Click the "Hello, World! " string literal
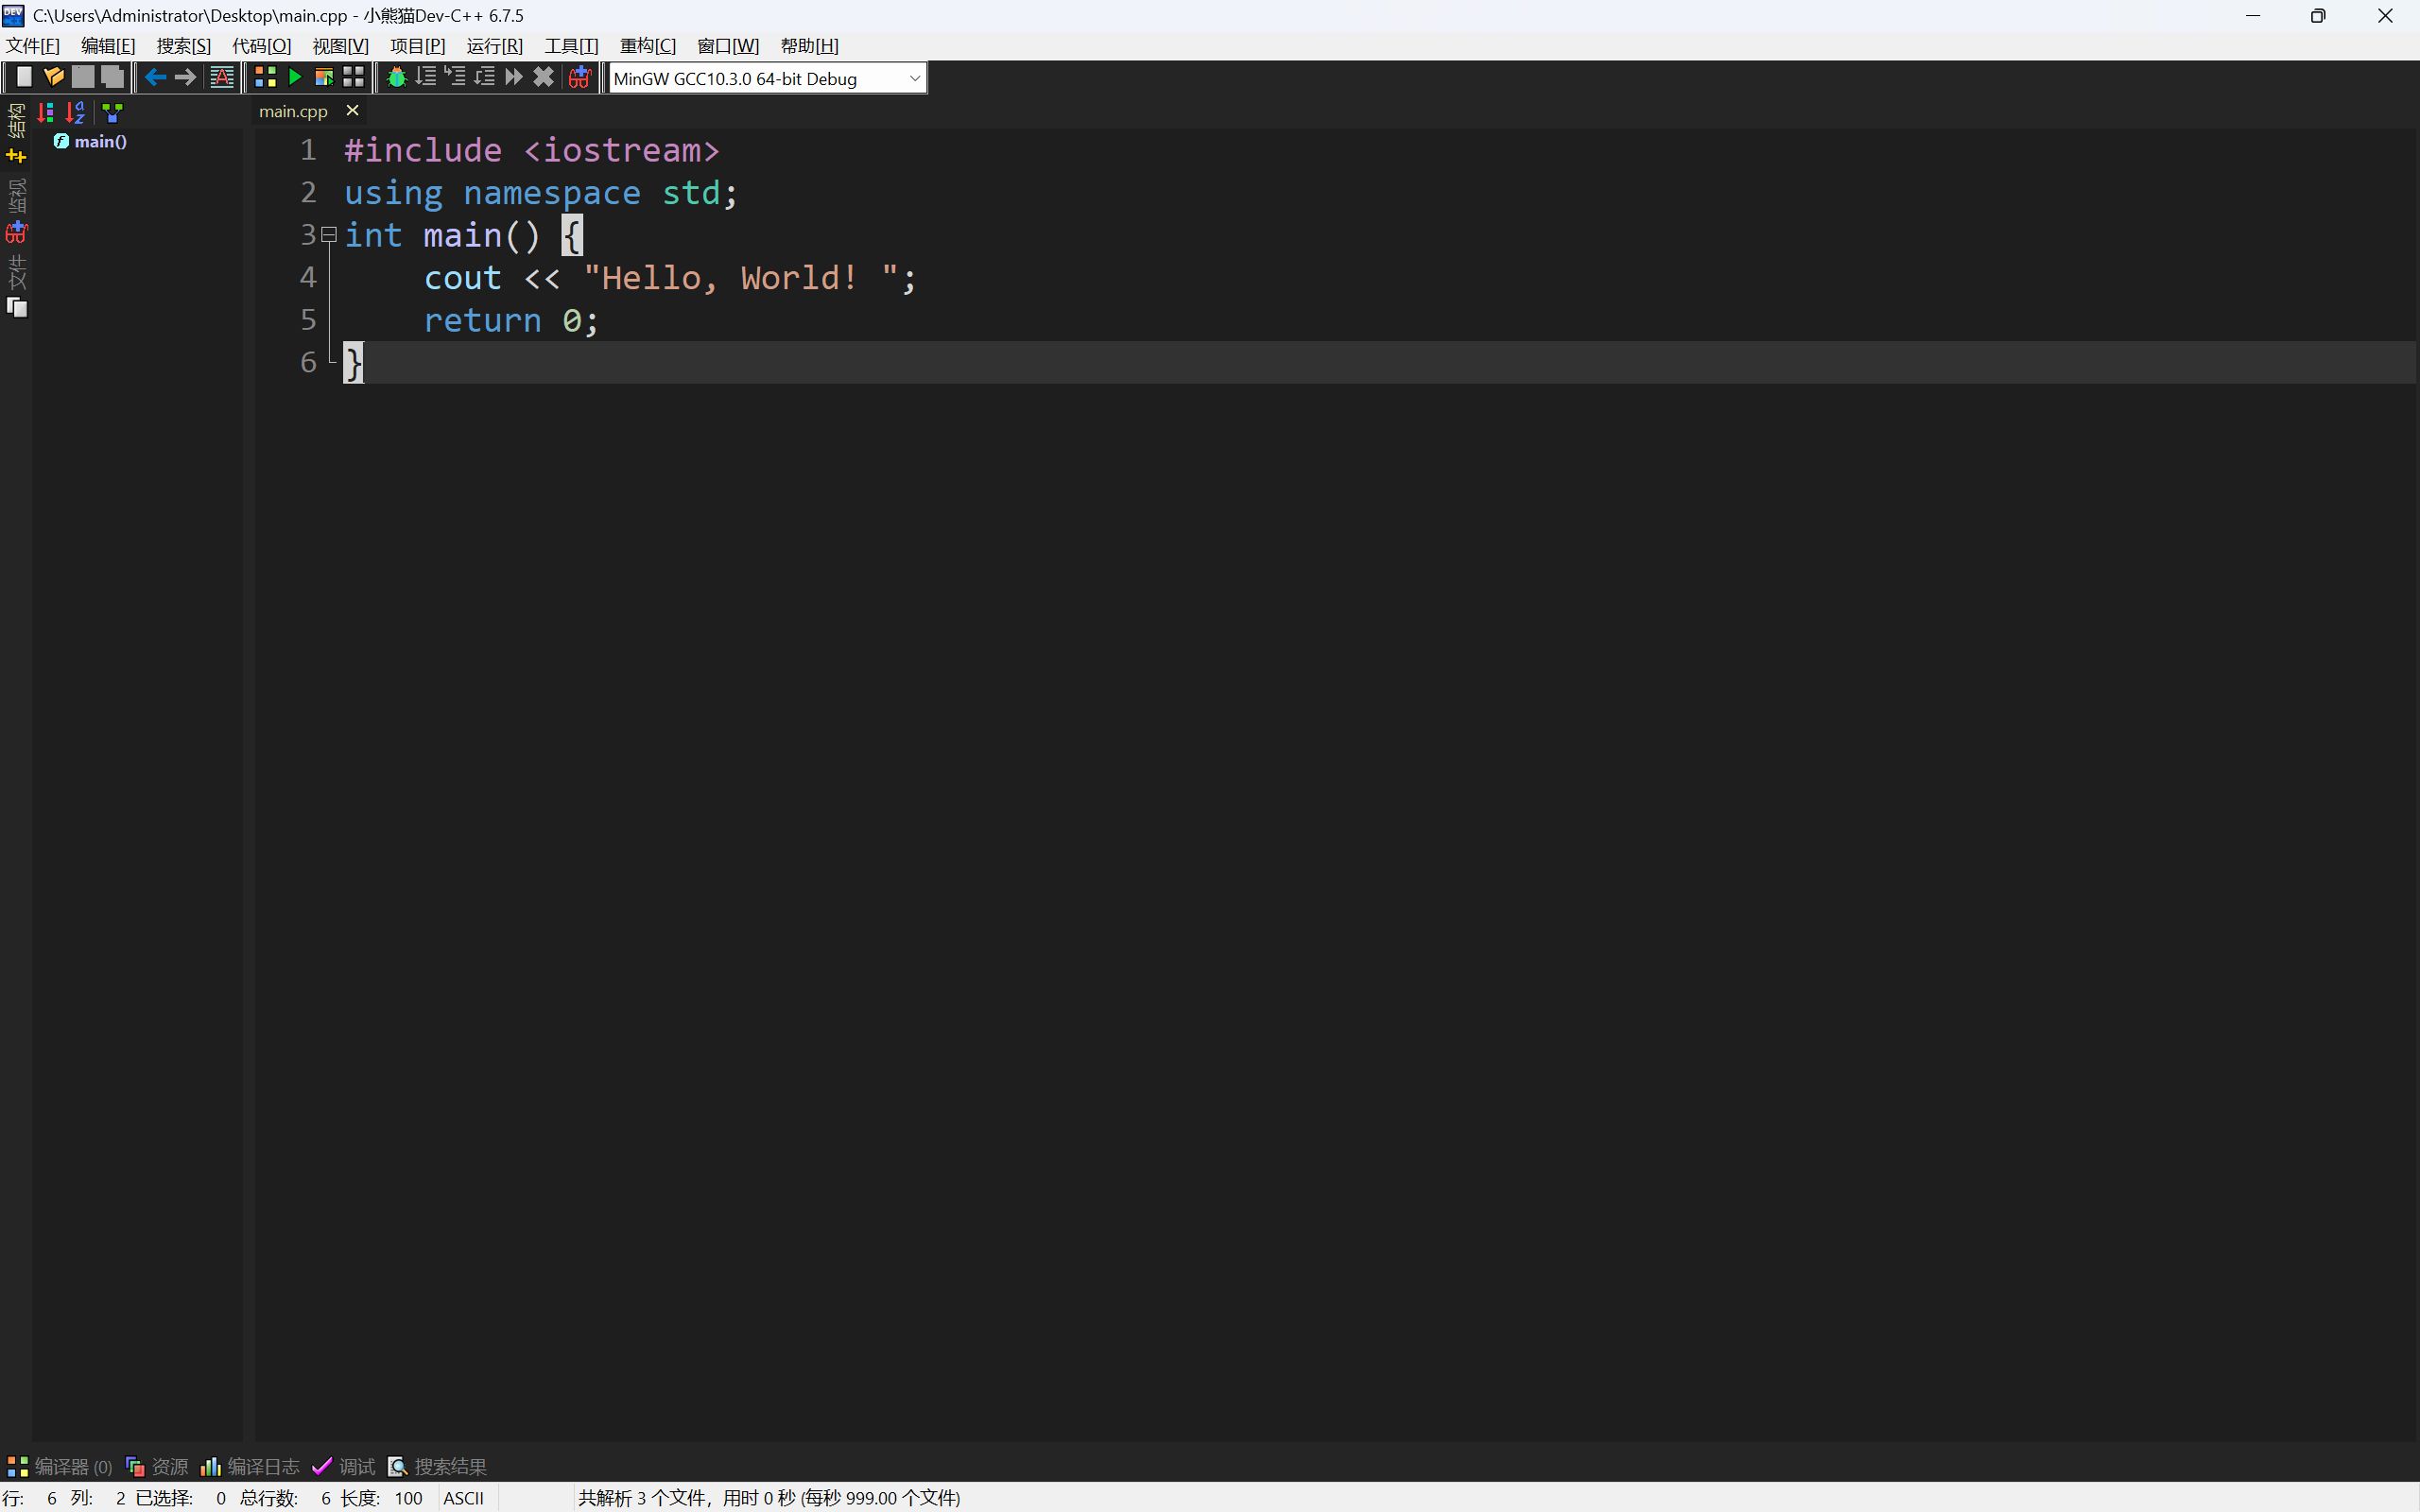Screen dimensions: 2420x1512 coord(741,278)
